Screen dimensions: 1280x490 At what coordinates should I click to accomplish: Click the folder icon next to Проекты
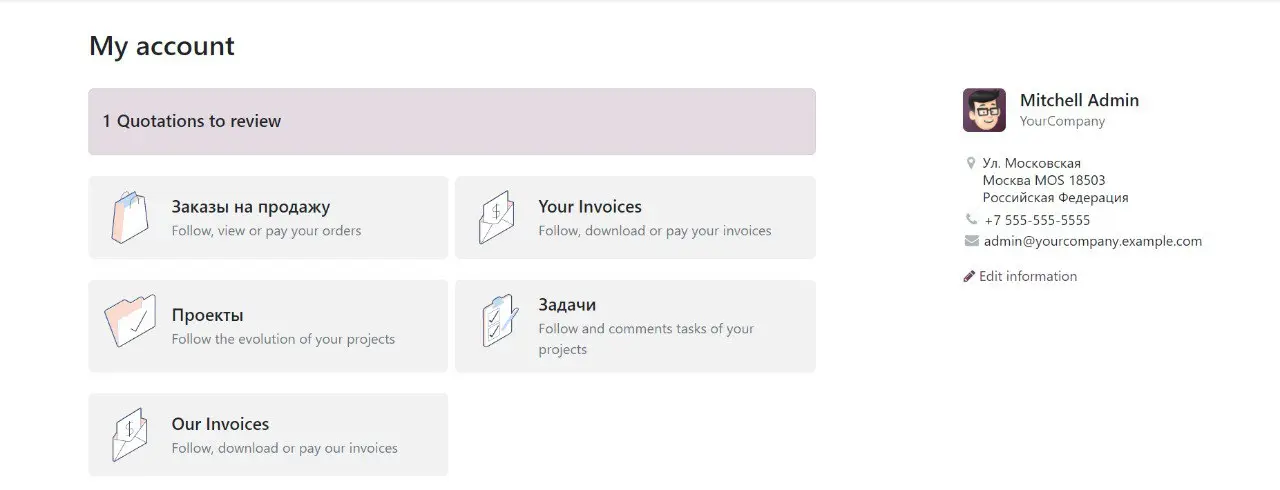pyautogui.click(x=130, y=320)
